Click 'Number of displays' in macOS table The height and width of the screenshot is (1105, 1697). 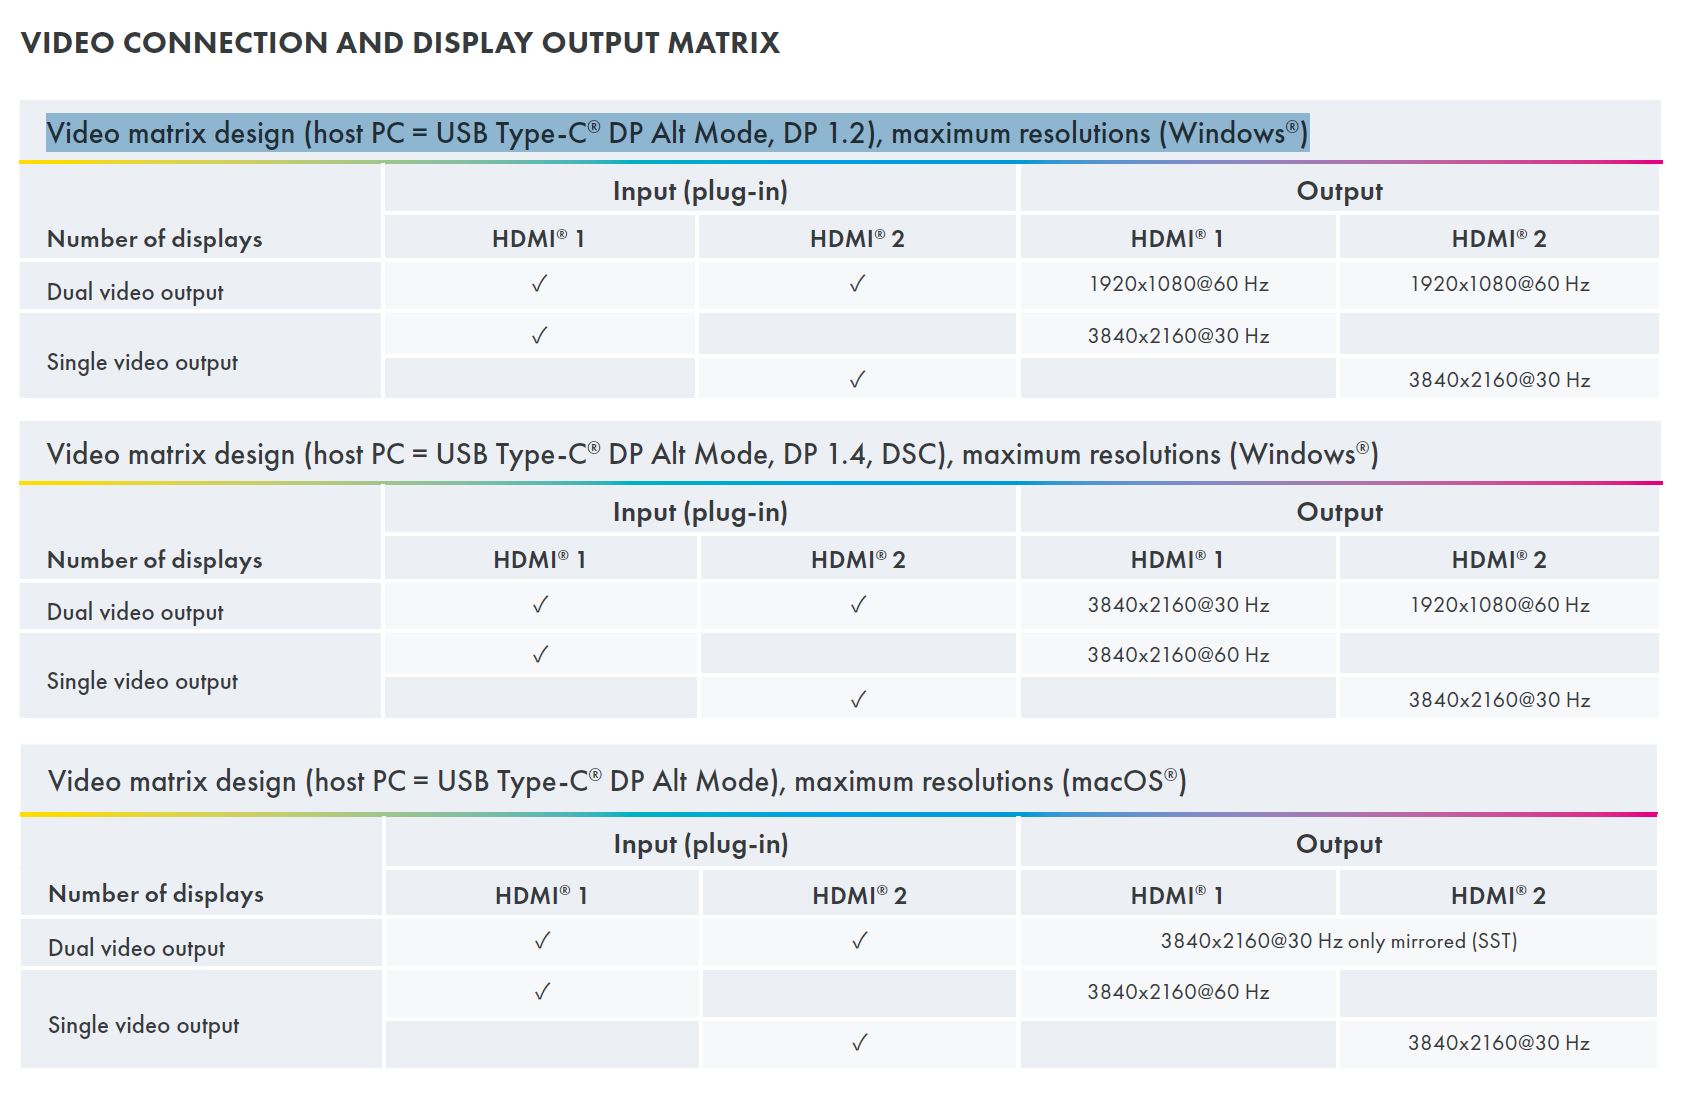coord(156,894)
